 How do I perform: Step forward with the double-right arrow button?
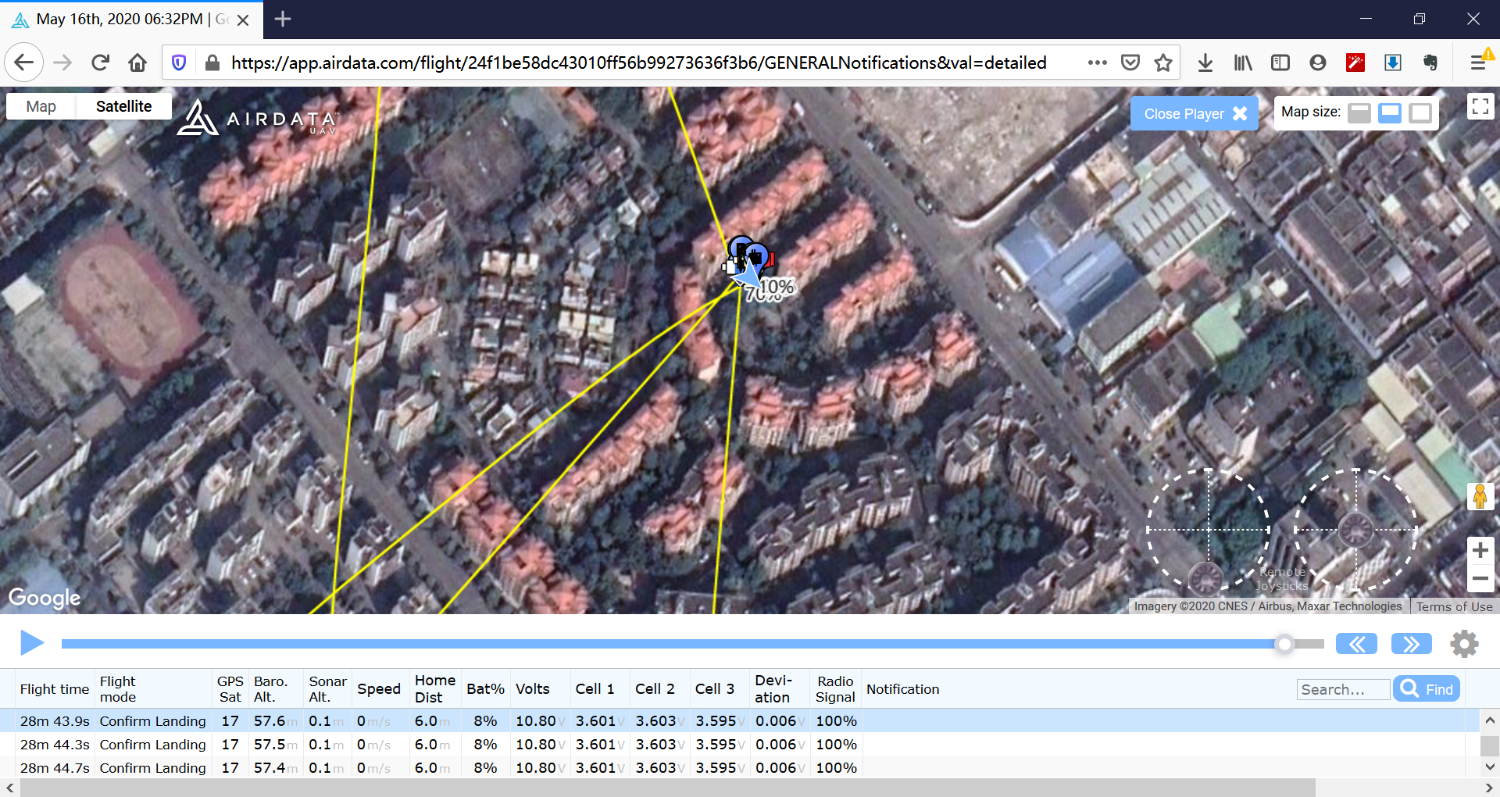tap(1411, 644)
